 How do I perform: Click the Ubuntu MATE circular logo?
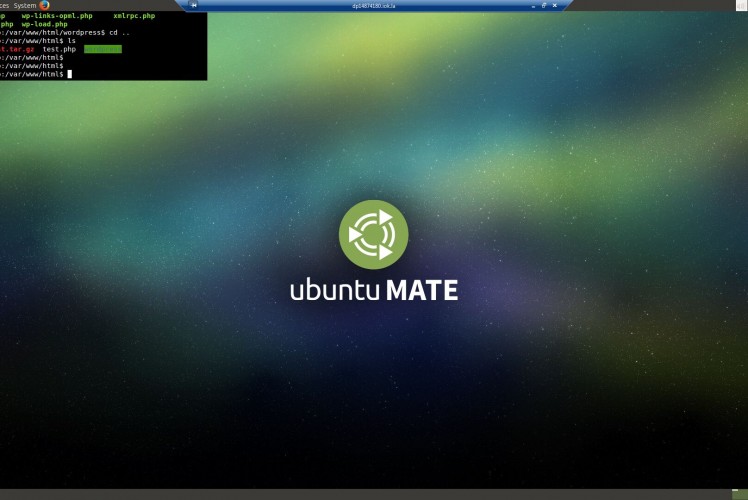[373, 234]
